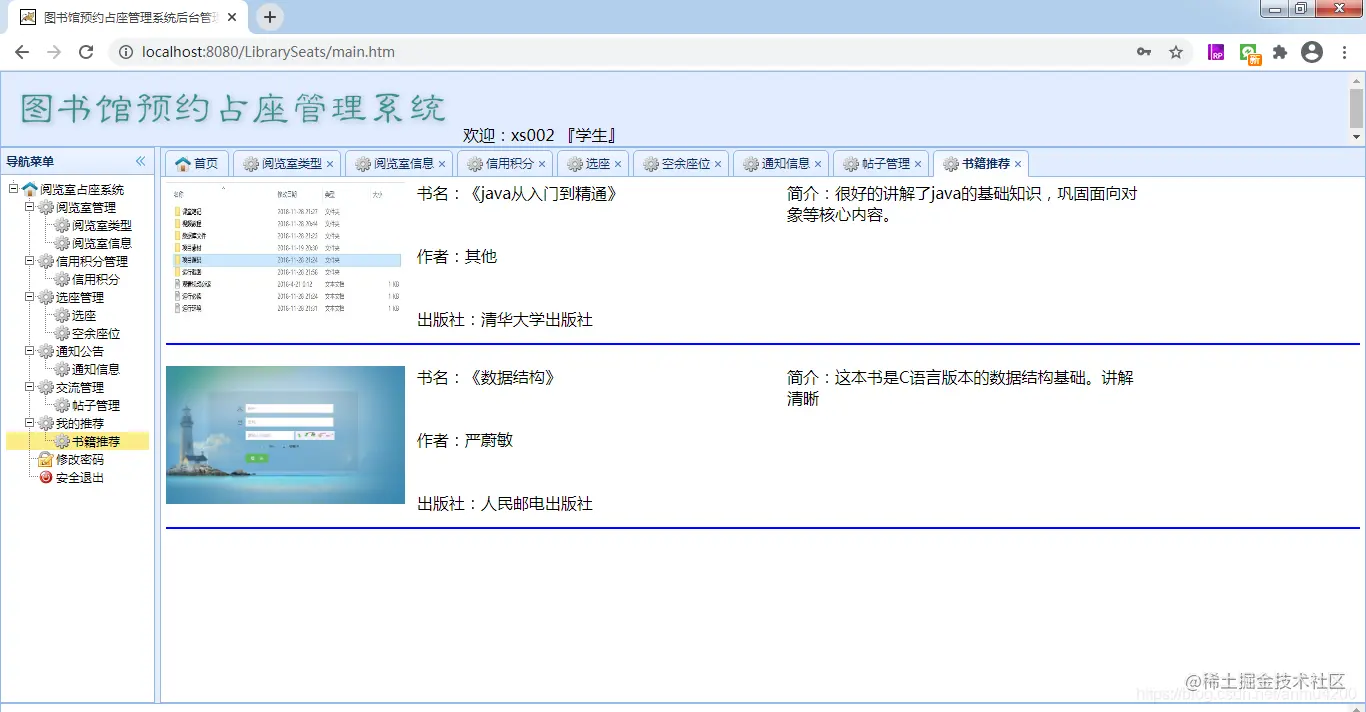Switch to the 选座 tab
This screenshot has width=1366, height=712.
588,163
